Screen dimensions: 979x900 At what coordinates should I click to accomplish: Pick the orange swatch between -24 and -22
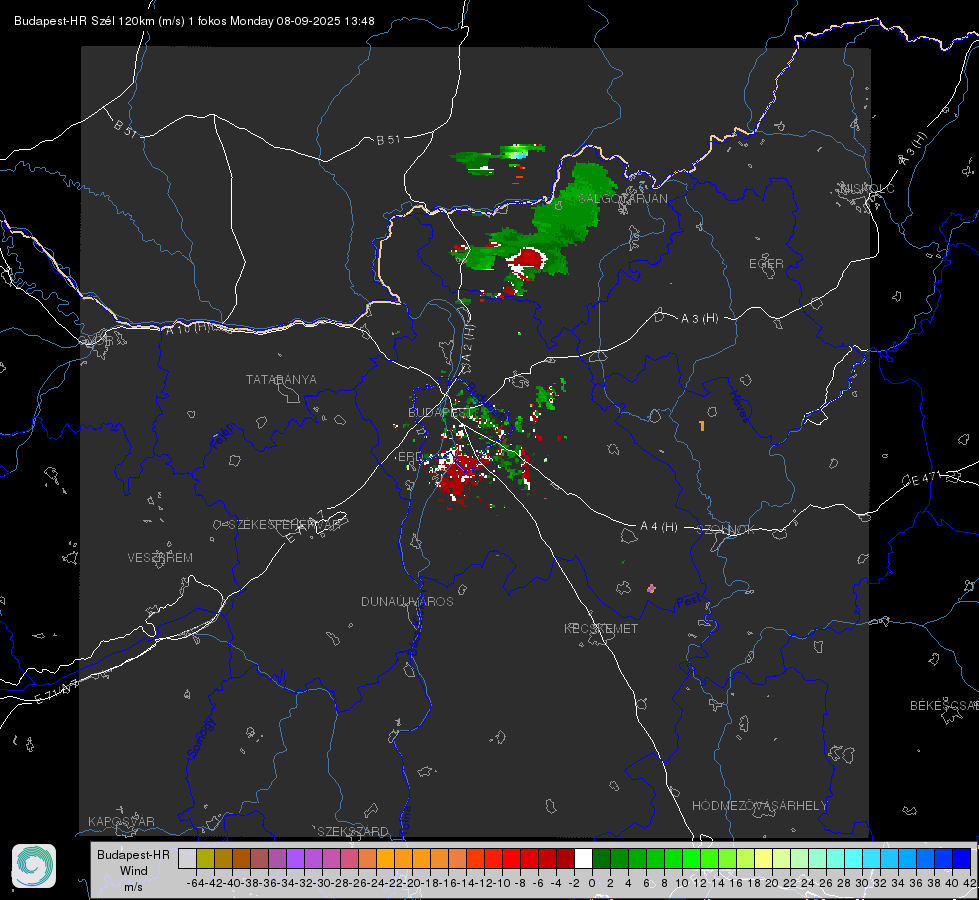click(385, 858)
